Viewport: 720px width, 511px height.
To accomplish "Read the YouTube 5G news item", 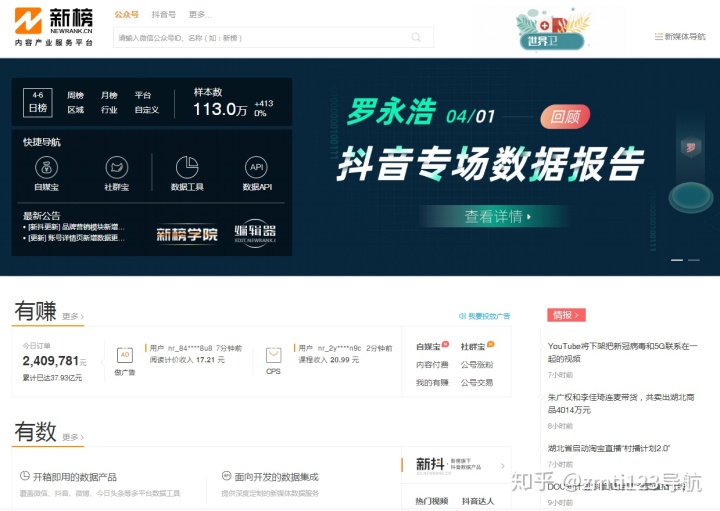I will click(622, 352).
